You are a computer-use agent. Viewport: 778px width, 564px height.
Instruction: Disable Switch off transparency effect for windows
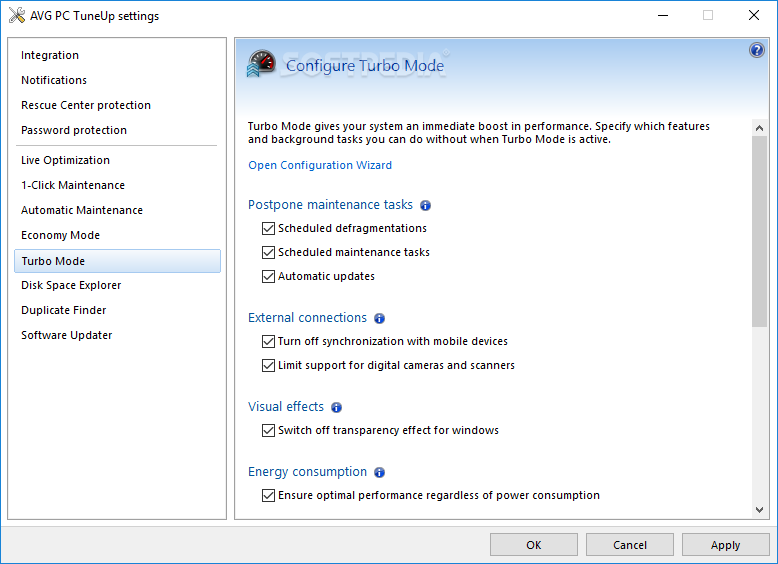[x=268, y=430]
